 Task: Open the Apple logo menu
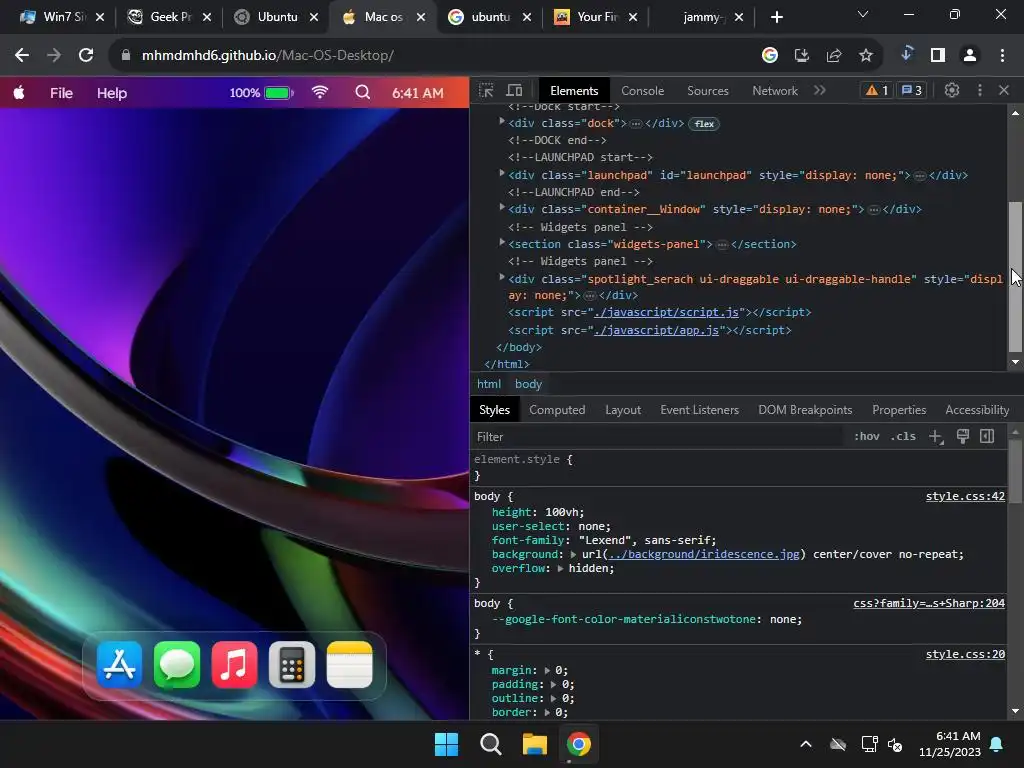click(x=19, y=93)
